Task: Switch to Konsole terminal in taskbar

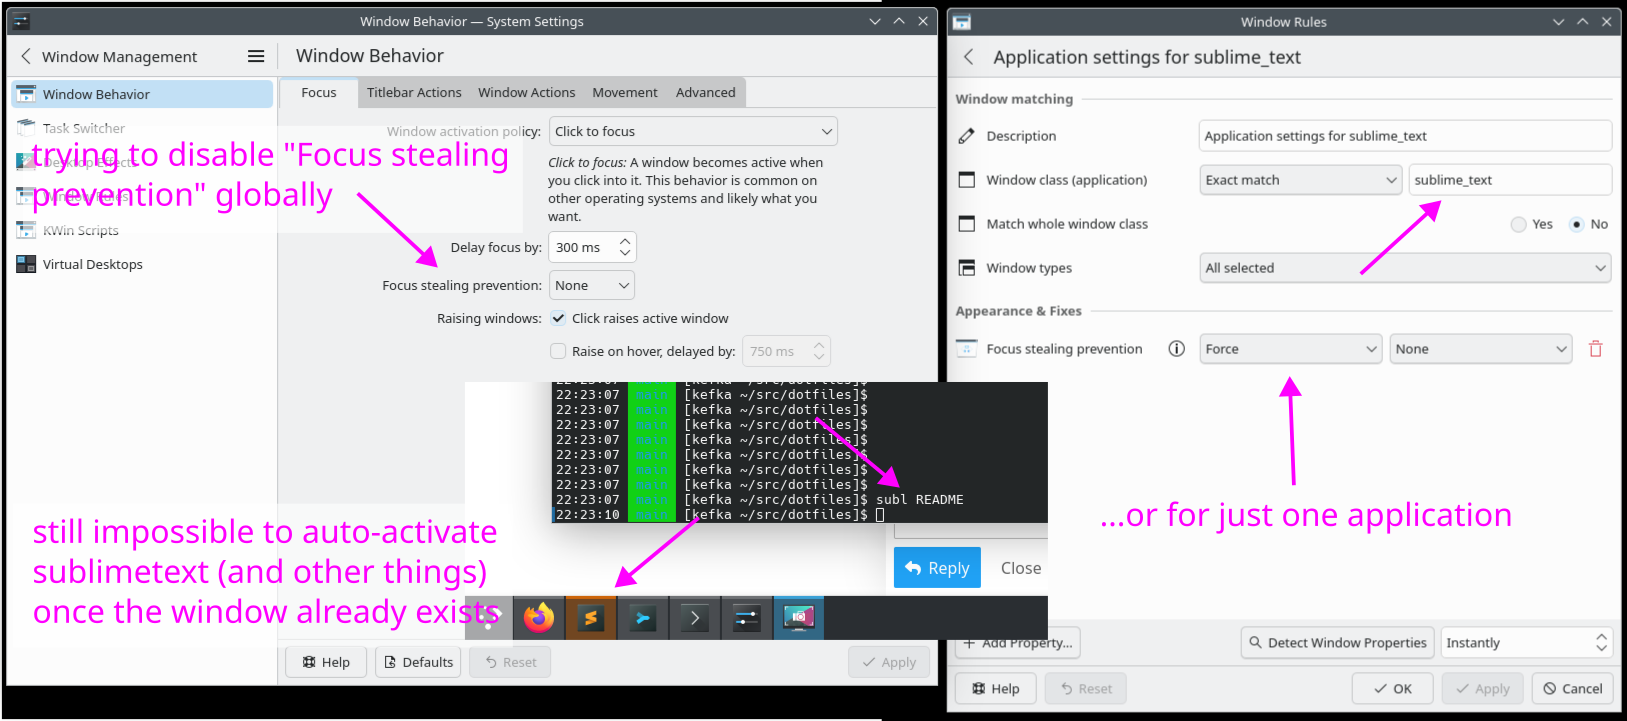Action: click(x=695, y=618)
